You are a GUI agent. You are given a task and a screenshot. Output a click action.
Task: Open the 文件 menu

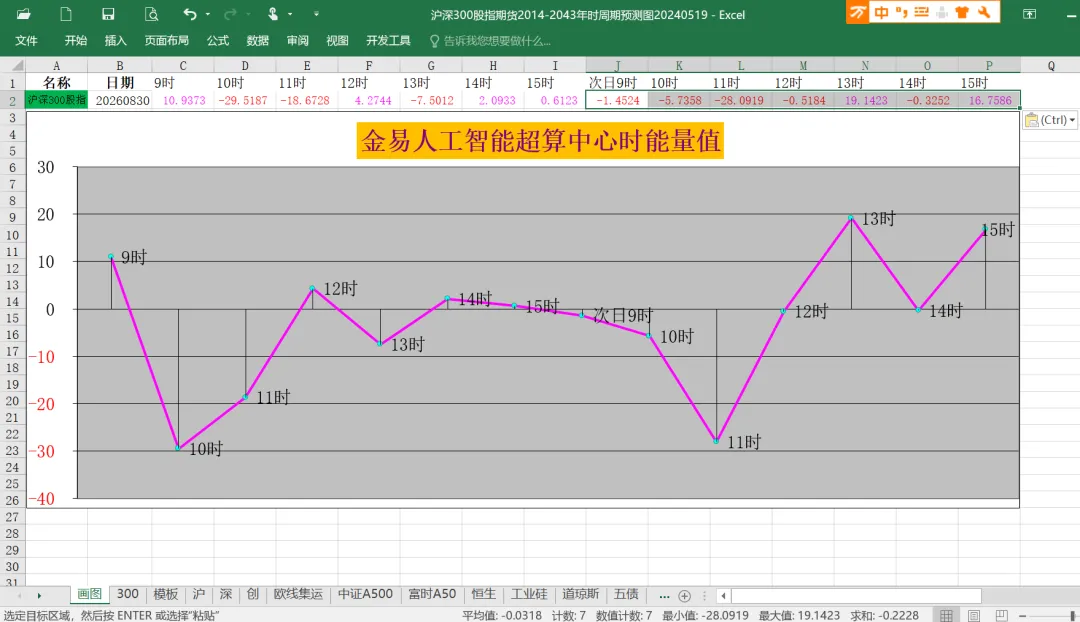click(26, 41)
